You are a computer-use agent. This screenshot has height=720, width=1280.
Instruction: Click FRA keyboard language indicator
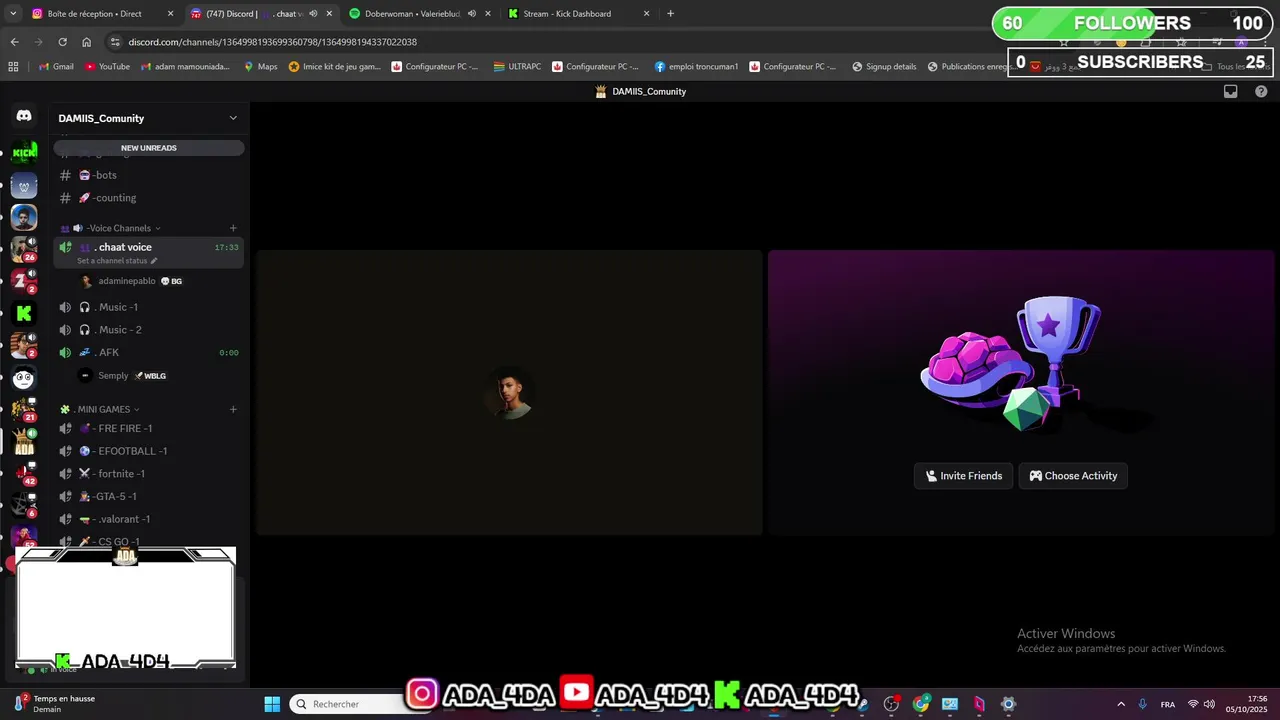[1168, 704]
